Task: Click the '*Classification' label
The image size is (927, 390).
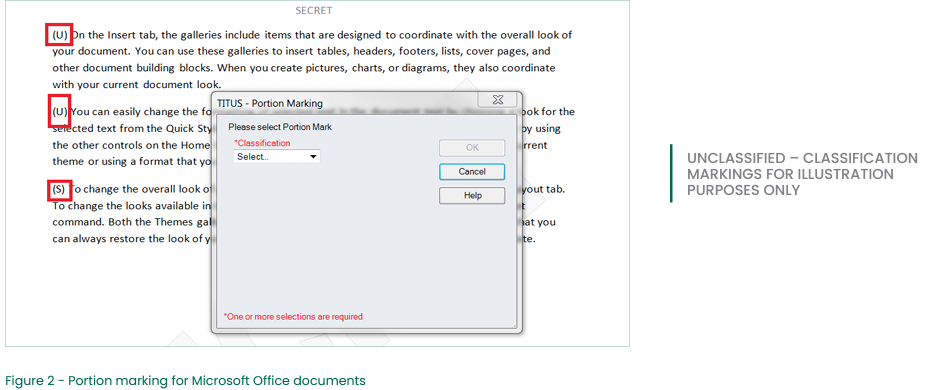Action: tap(262, 143)
